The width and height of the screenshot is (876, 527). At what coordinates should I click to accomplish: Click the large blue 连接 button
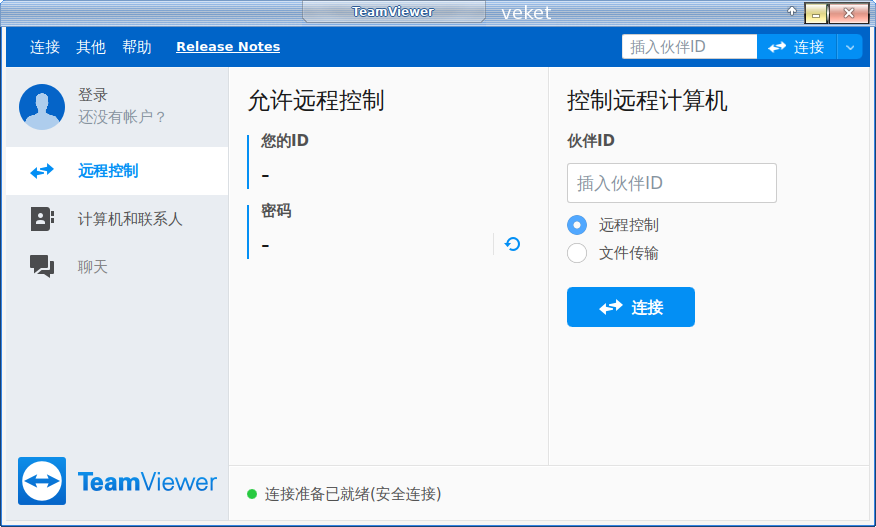[631, 307]
